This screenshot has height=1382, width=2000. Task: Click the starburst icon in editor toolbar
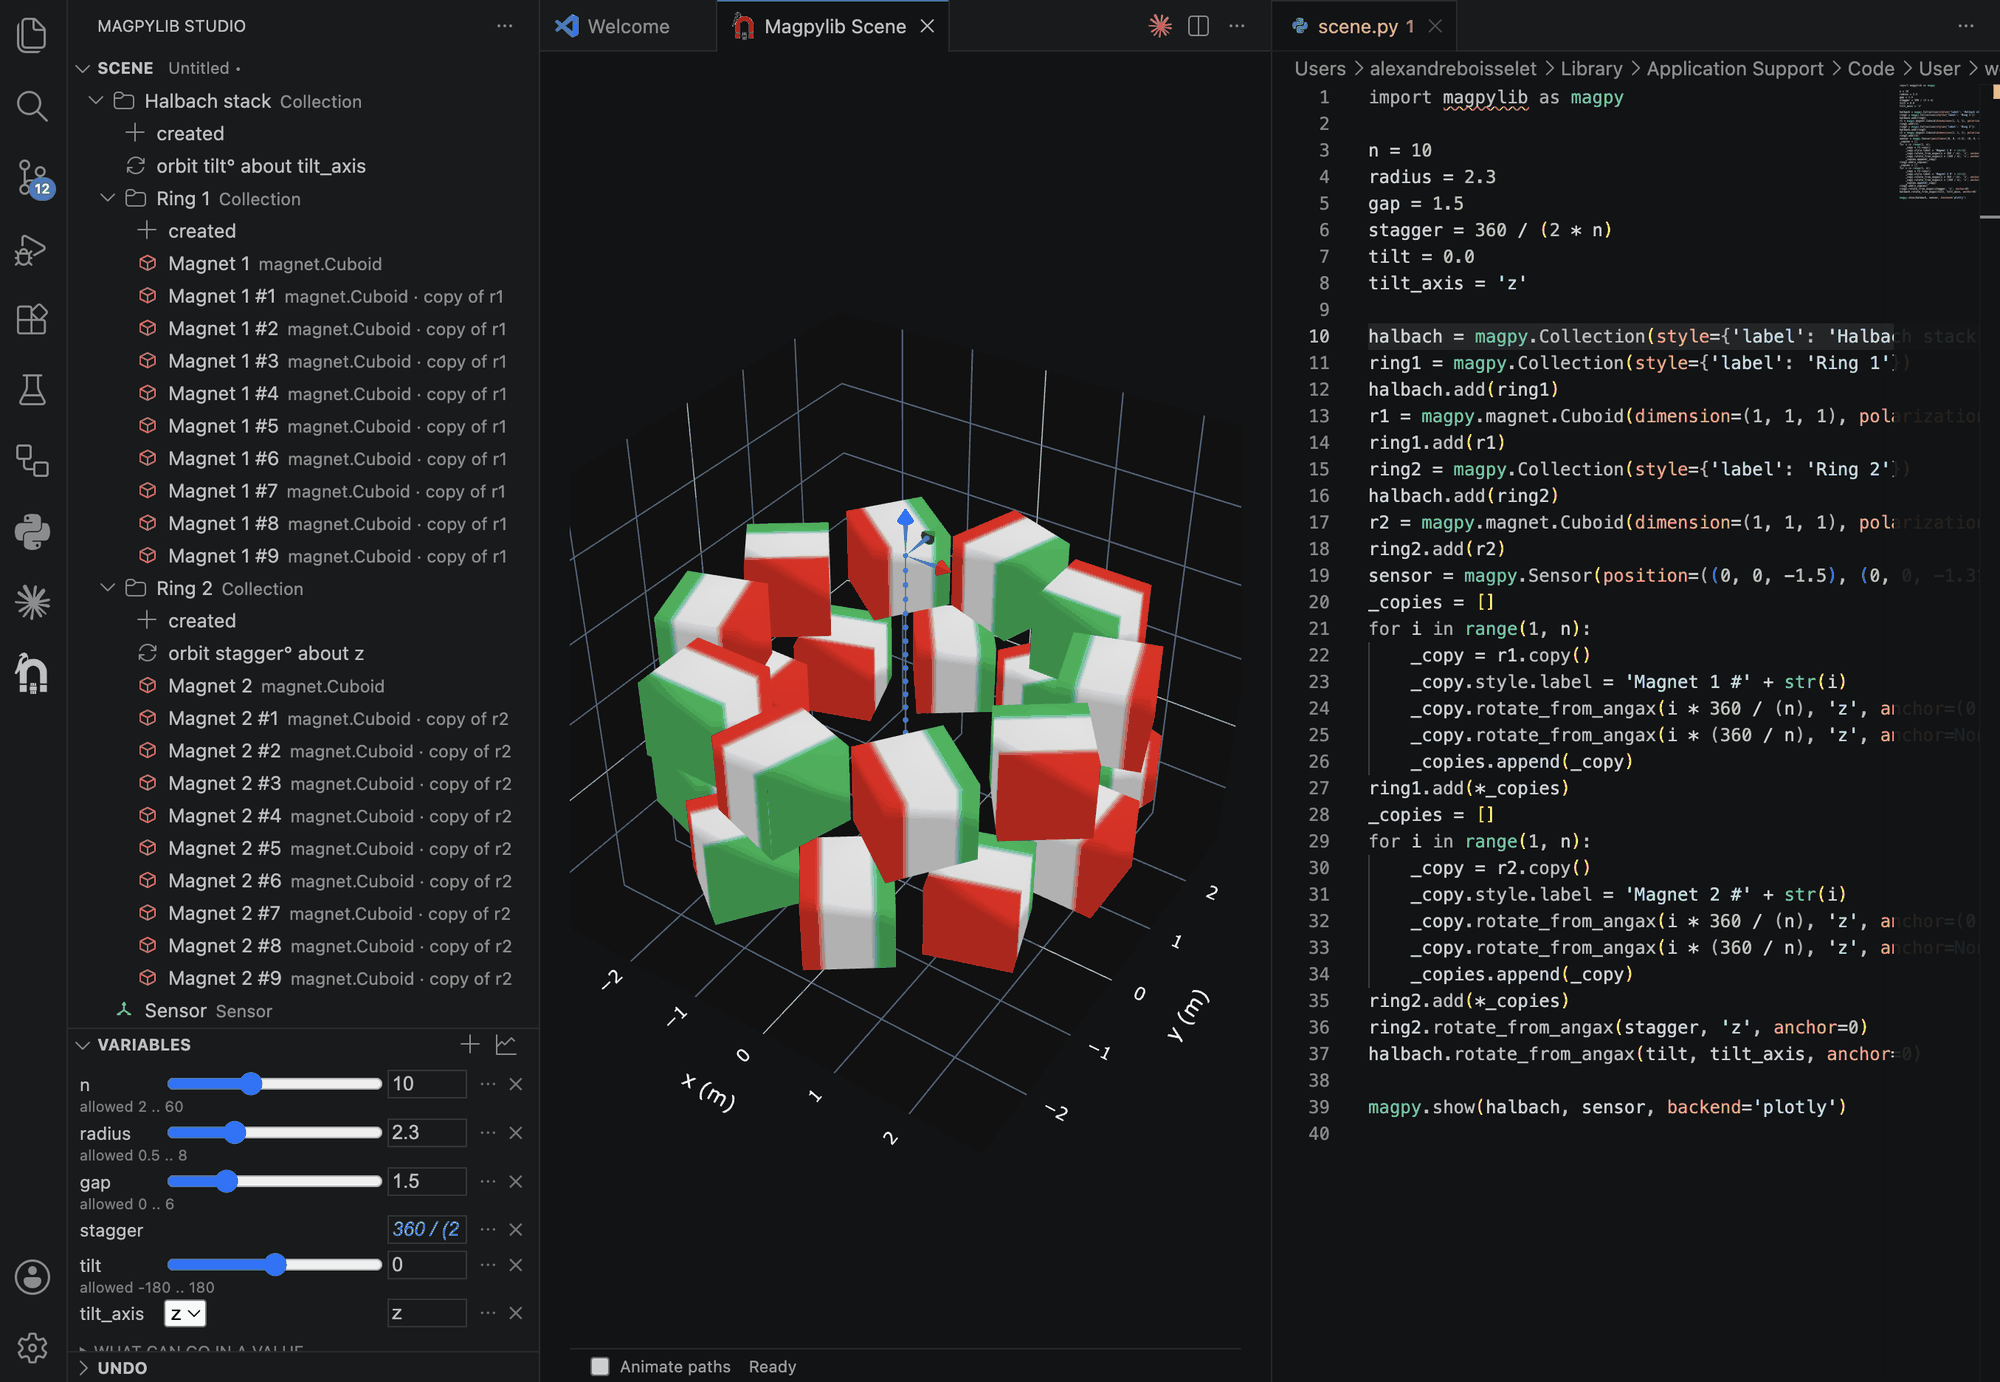pyautogui.click(x=1160, y=26)
